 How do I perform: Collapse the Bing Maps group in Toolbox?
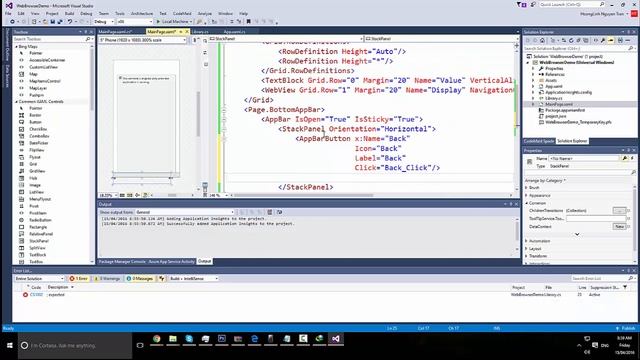point(16,47)
